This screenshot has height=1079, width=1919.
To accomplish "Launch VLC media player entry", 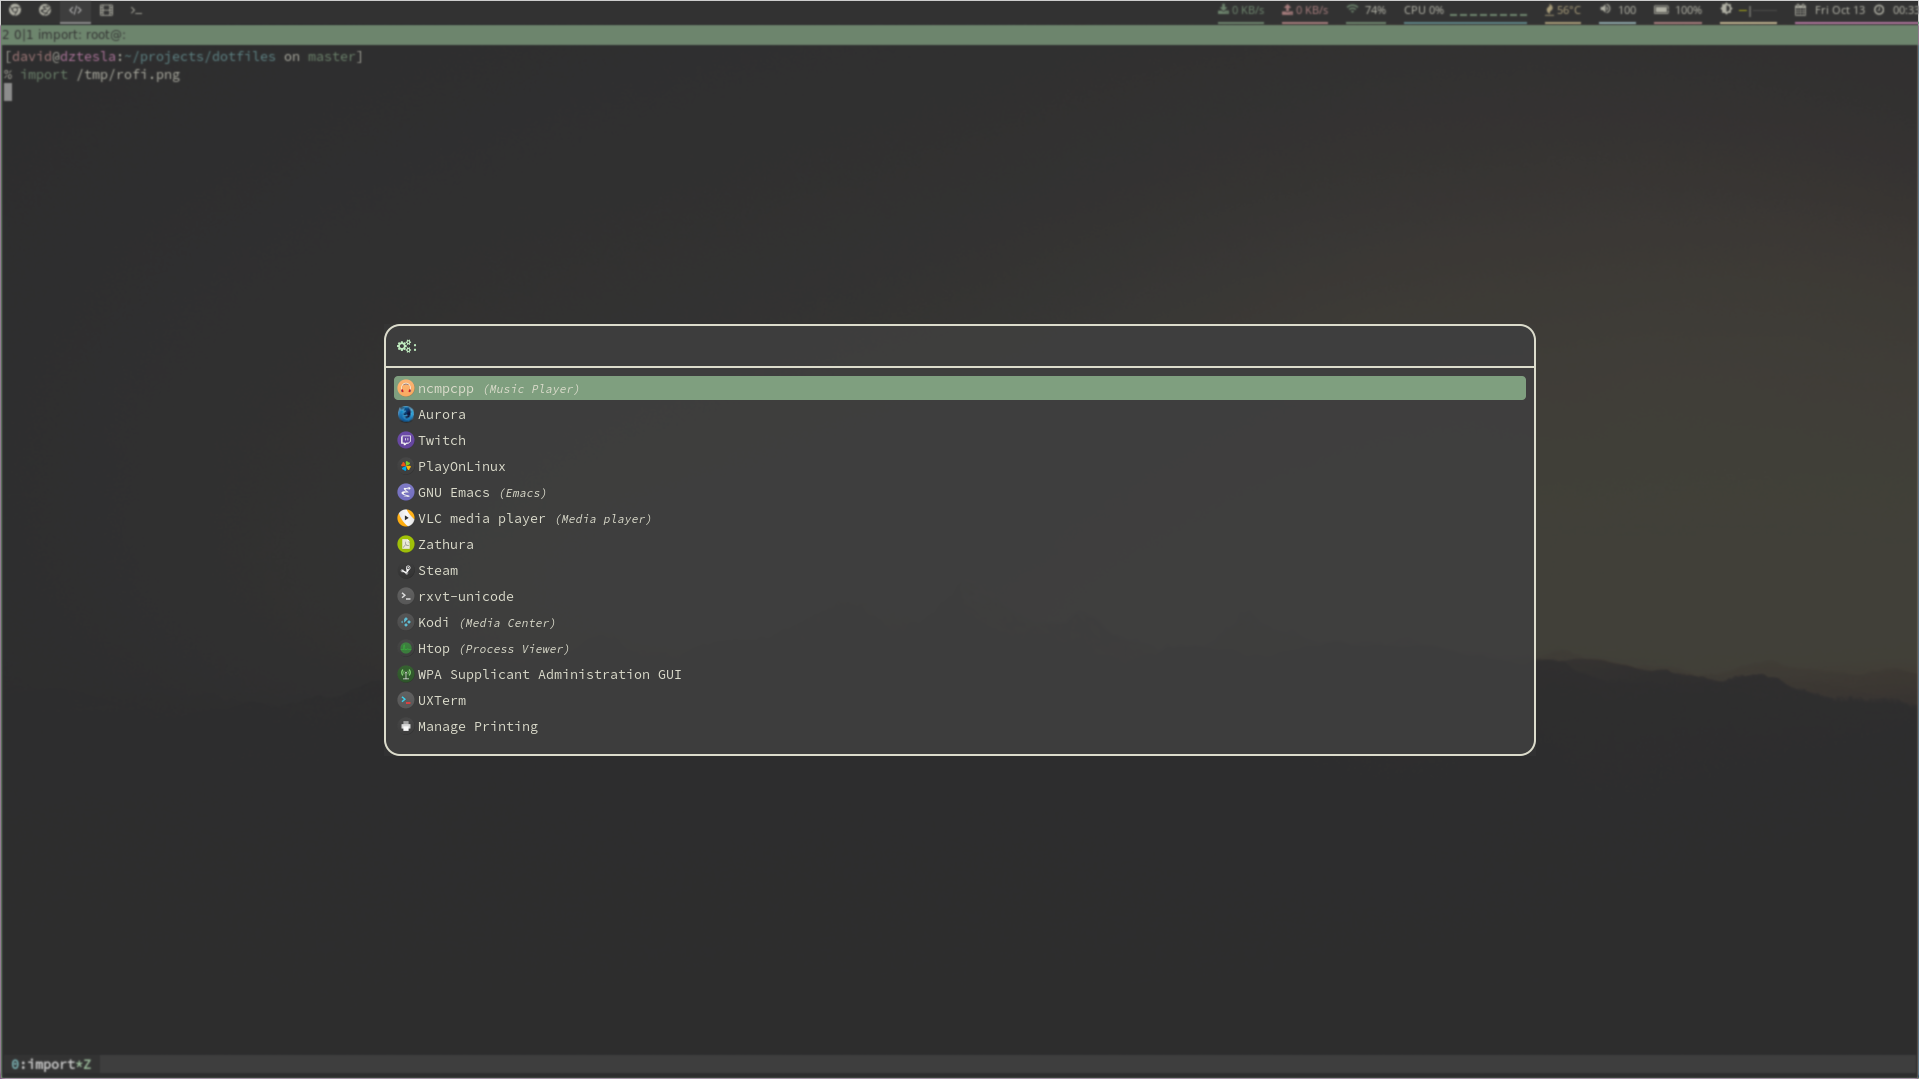I will 960,518.
